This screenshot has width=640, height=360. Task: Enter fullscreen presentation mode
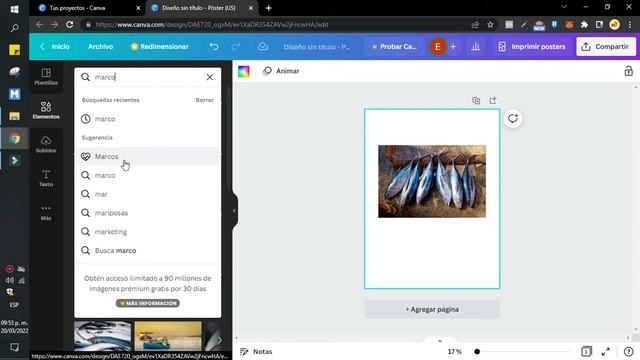[x=606, y=351]
